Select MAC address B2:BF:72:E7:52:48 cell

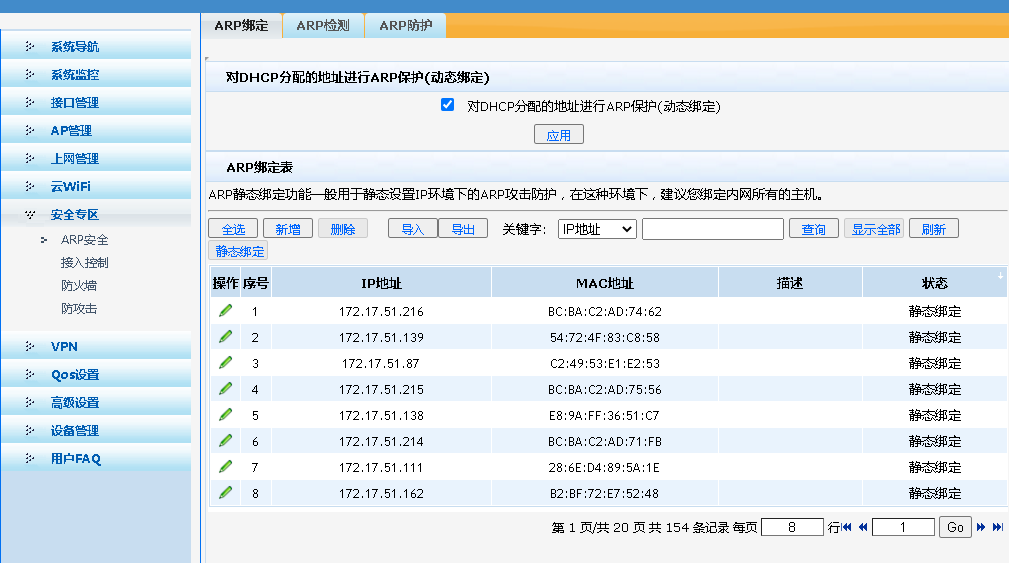[605, 494]
